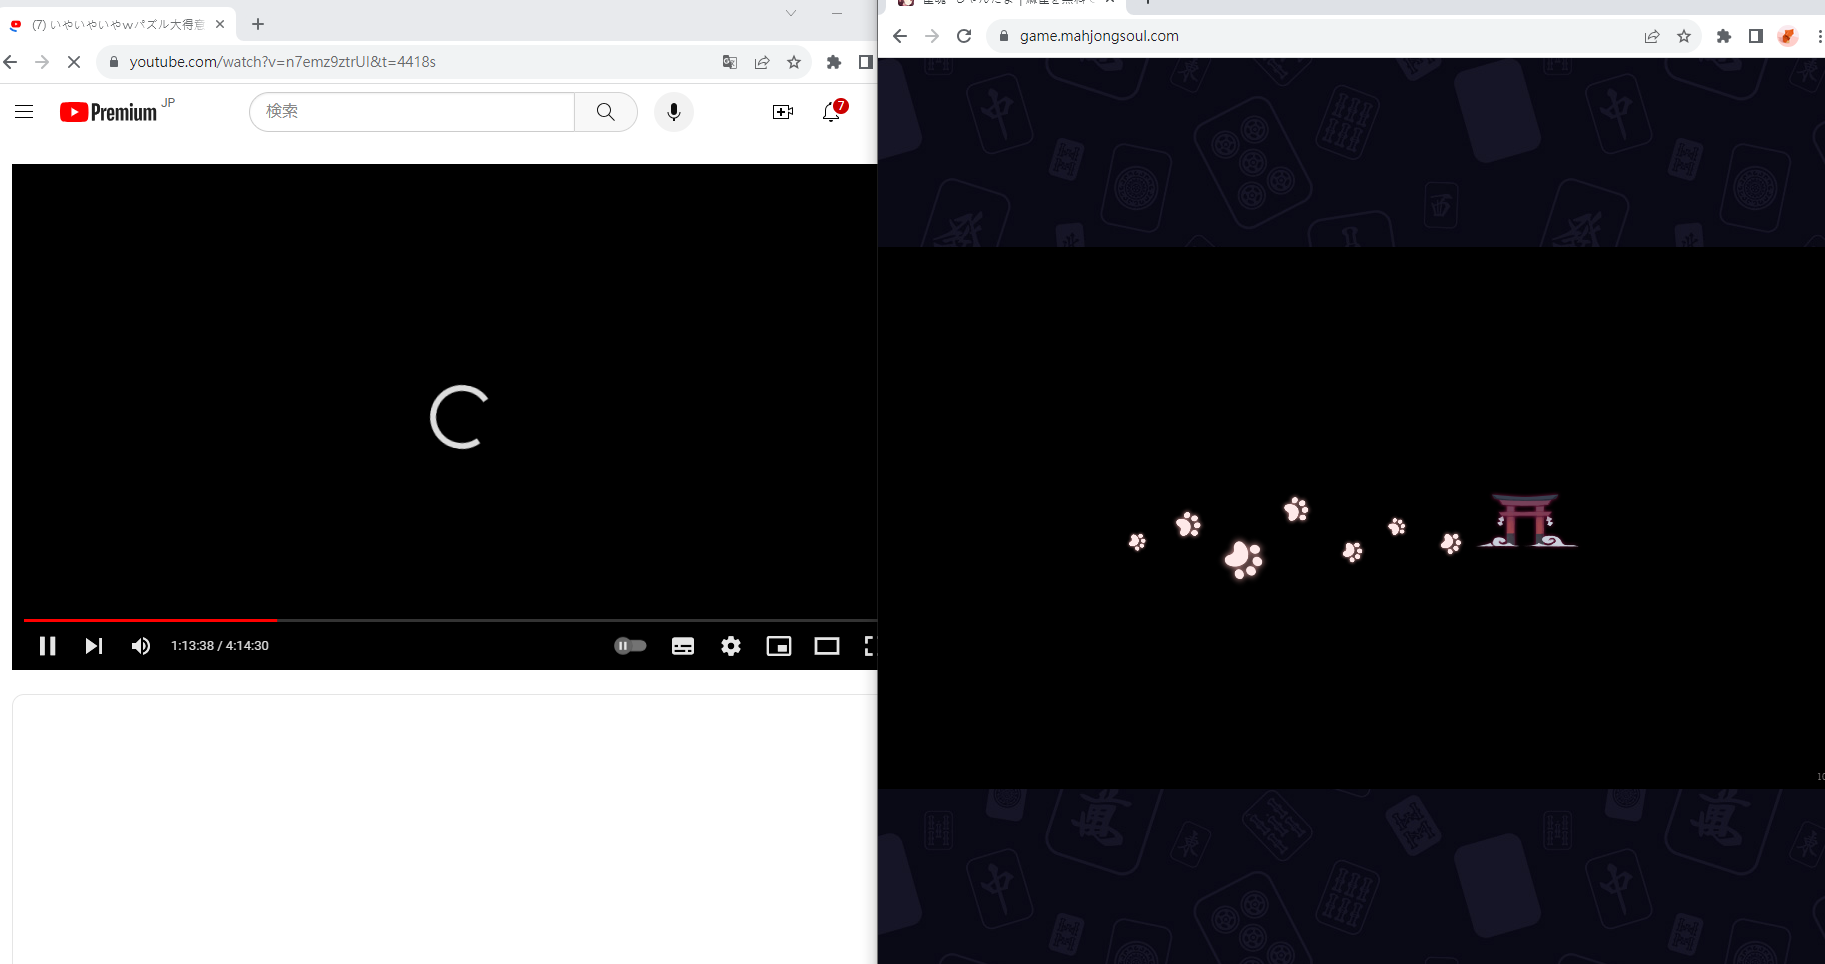Viewport: 1825px width, 964px height.
Task: Expand the tab search dropdown chevron
Action: [791, 13]
